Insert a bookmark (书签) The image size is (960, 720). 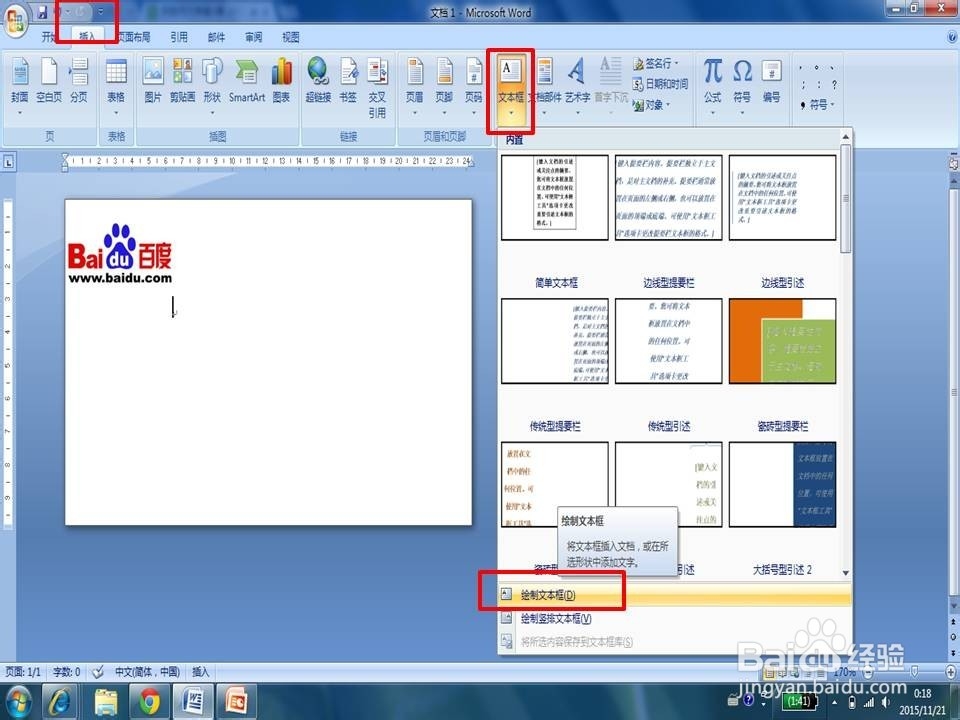point(348,80)
